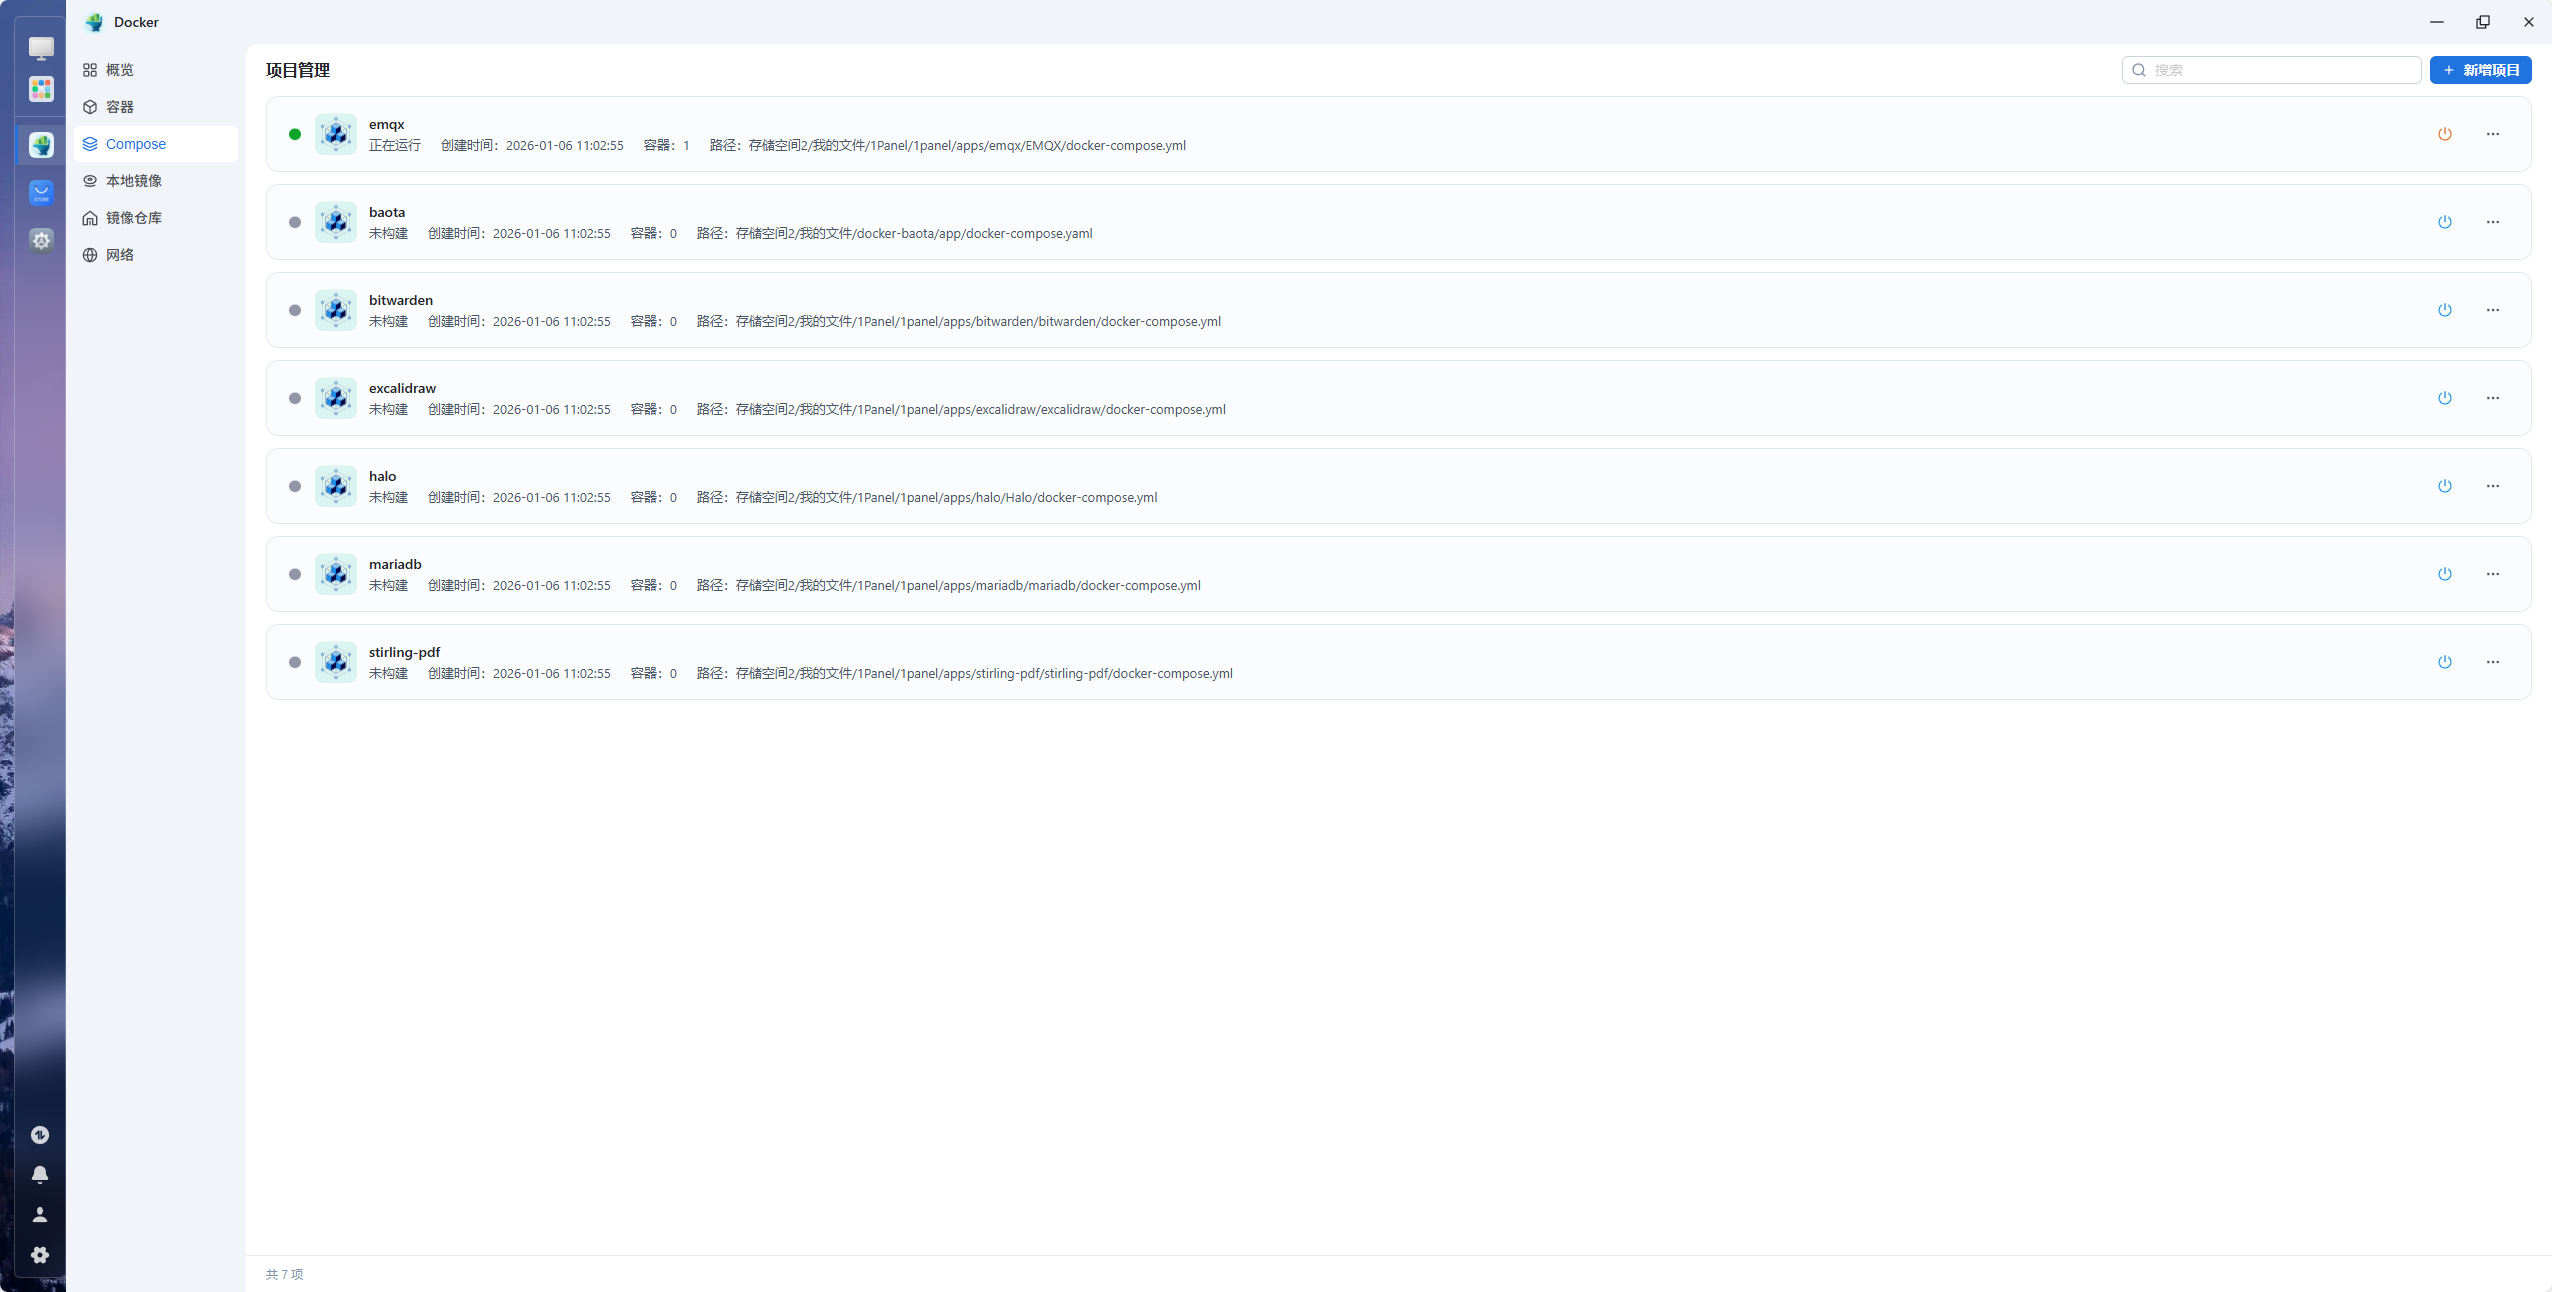The image size is (2552, 1292).
Task: Open the excalidraw project name
Action: pyautogui.click(x=402, y=388)
